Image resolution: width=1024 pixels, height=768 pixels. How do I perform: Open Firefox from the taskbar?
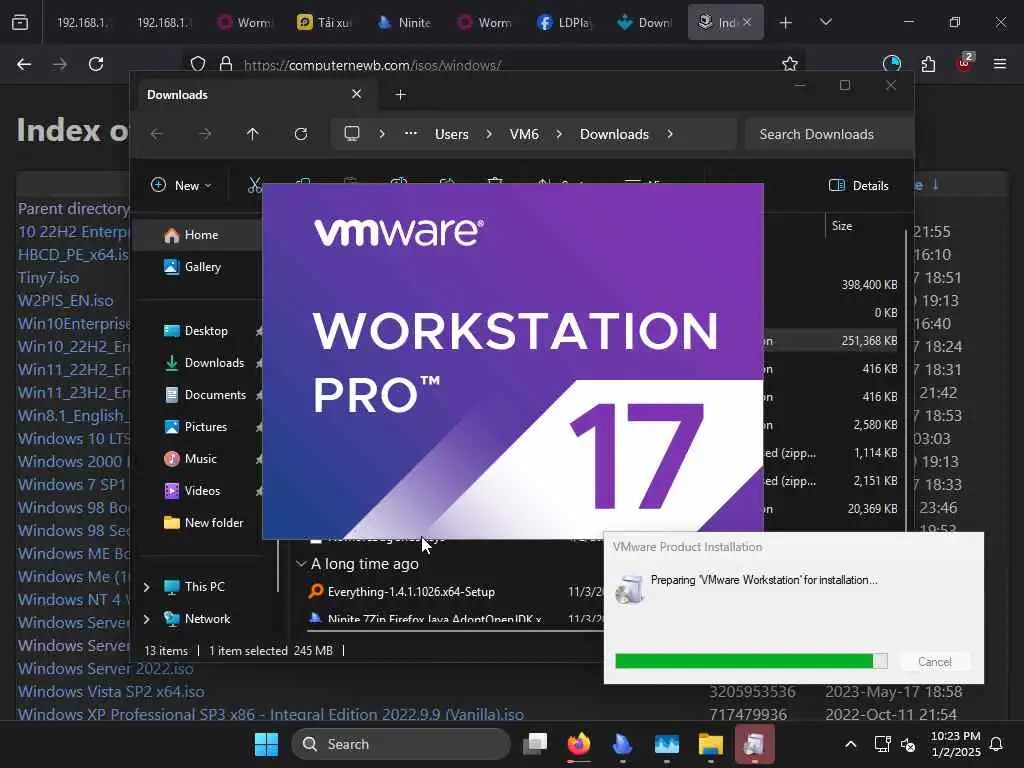point(579,744)
